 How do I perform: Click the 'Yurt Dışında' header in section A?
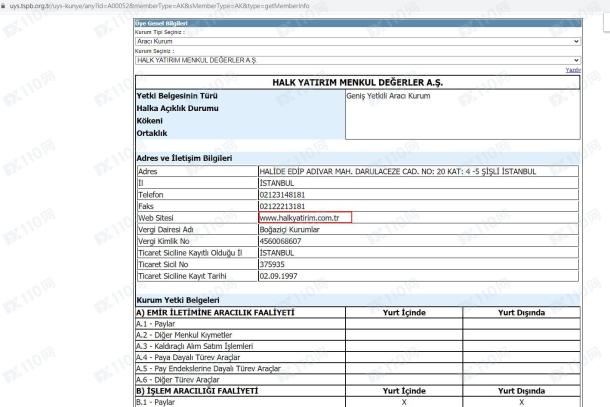coord(521,312)
